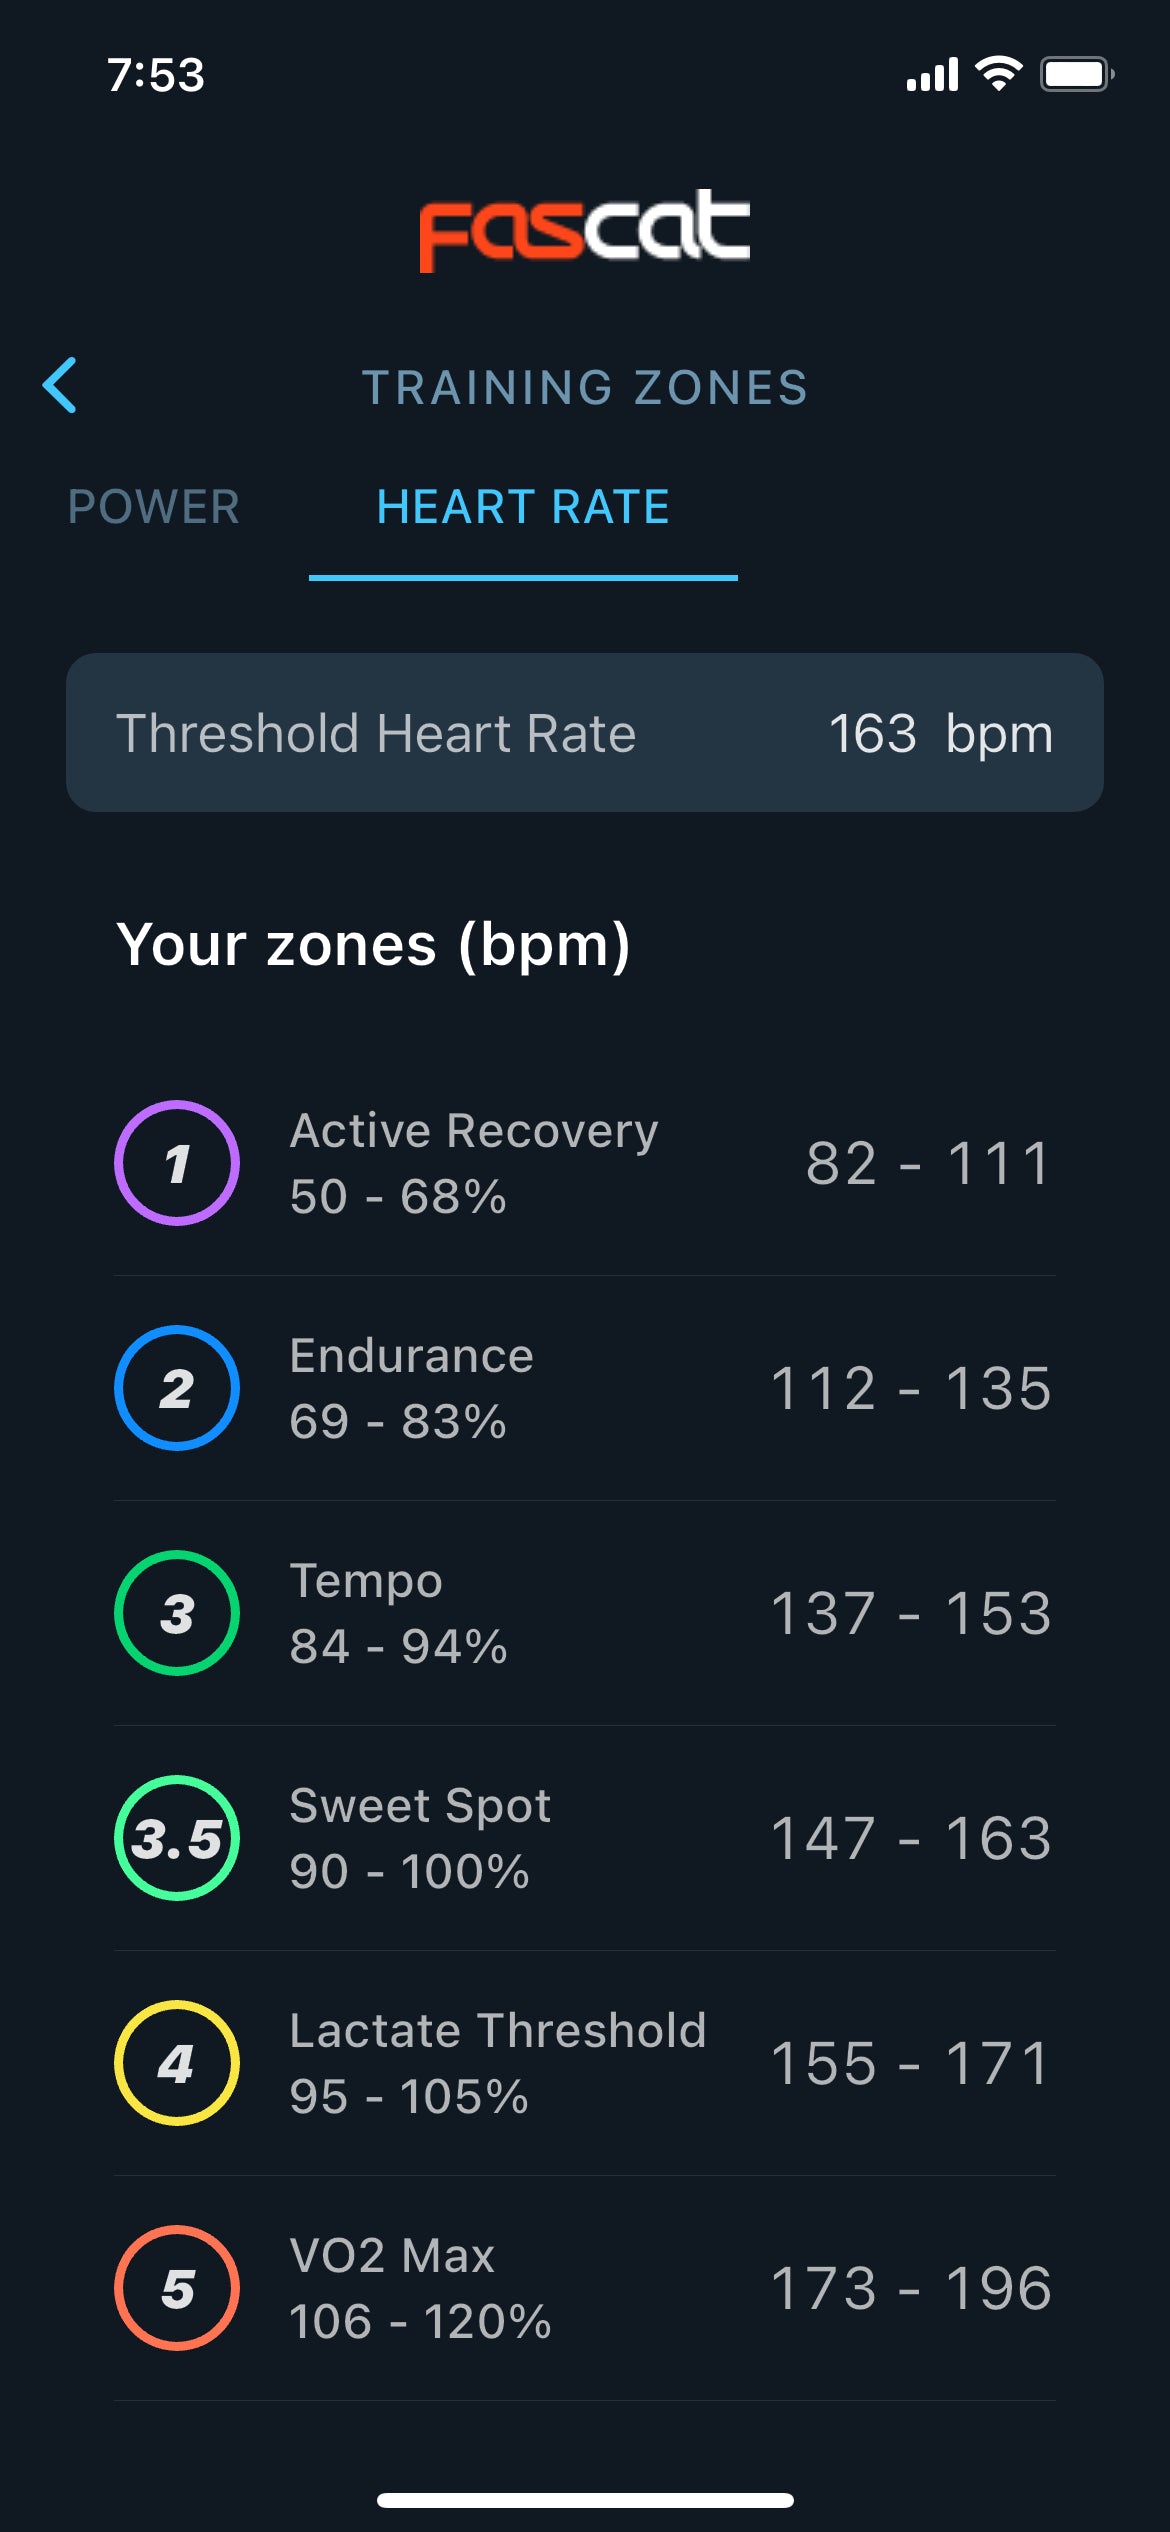Open the Tempo zone details

point(585,1616)
